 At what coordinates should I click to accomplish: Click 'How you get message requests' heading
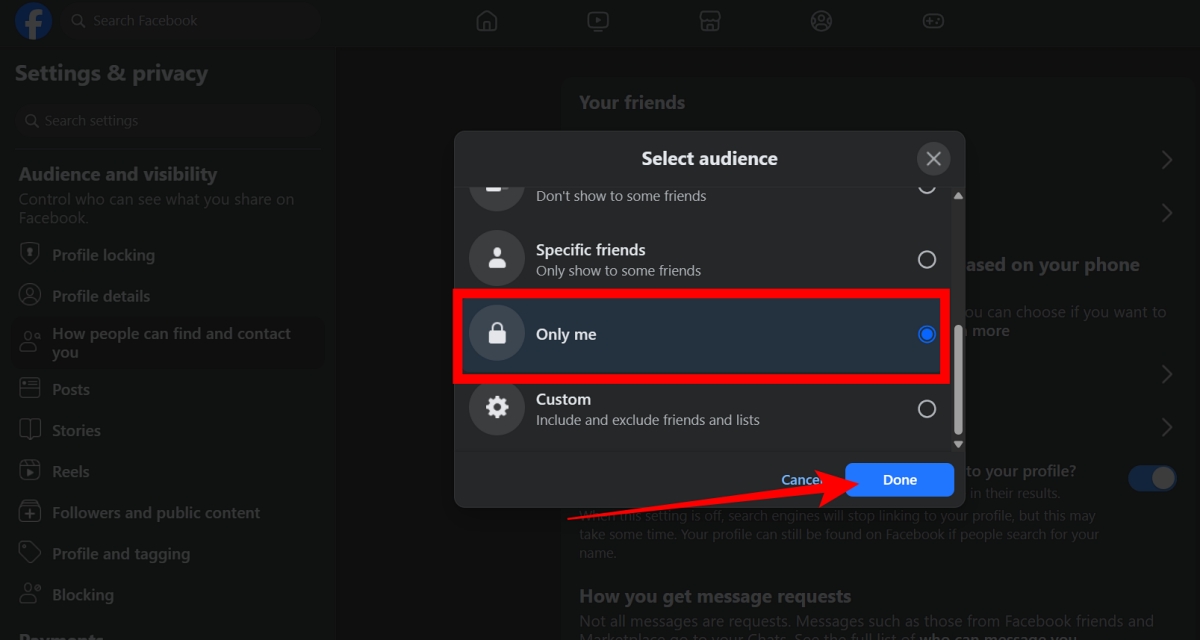pyautogui.click(x=715, y=597)
